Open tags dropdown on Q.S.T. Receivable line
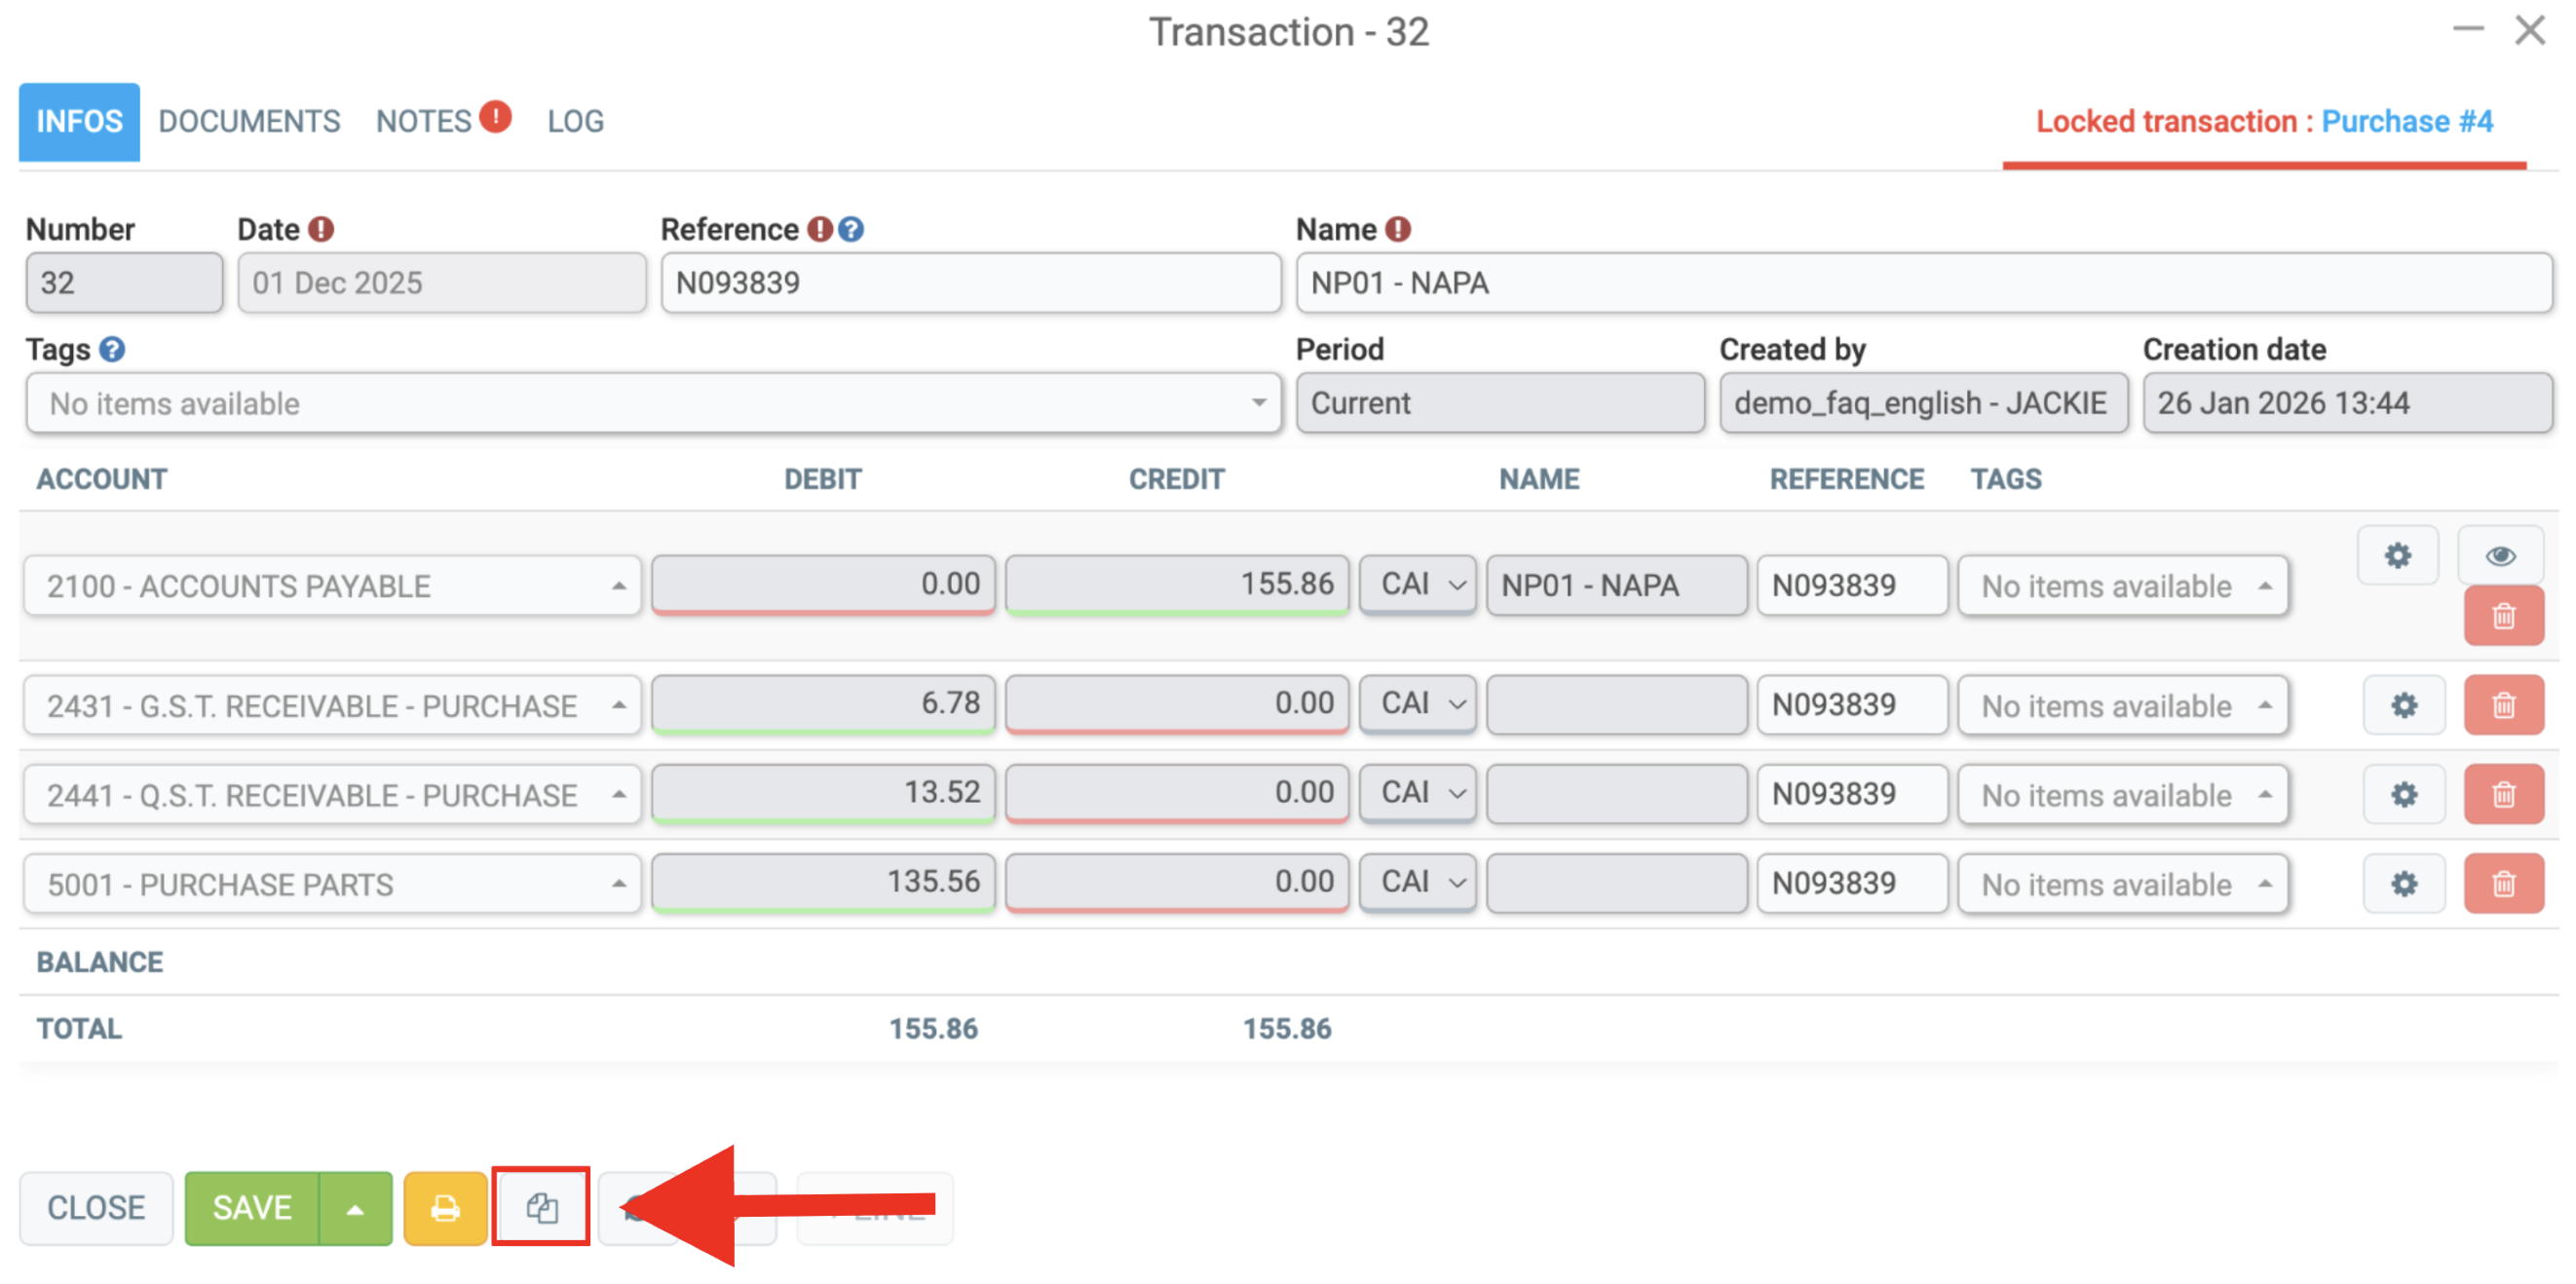Viewport: 2576px width, 1284px height. pyautogui.click(x=2123, y=794)
